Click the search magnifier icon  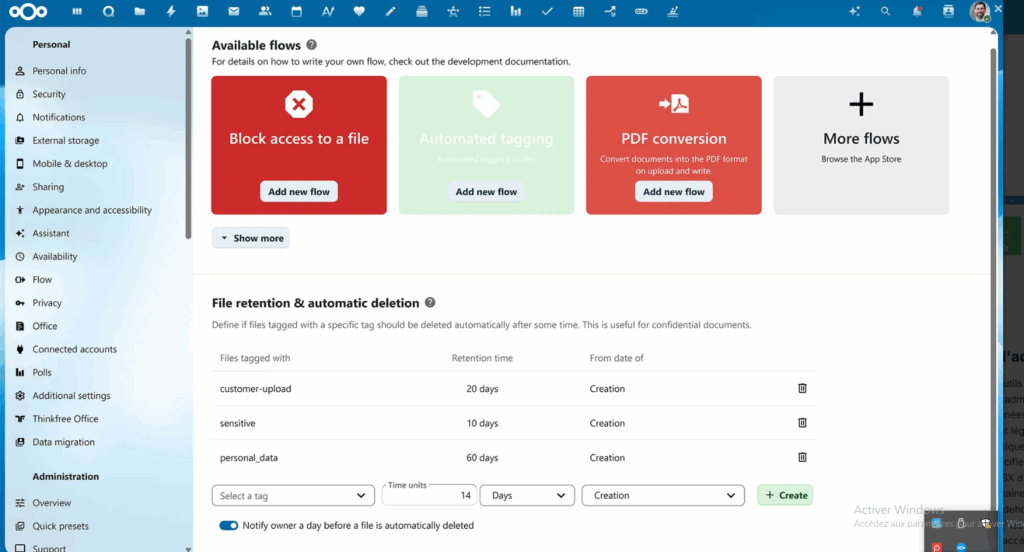coord(885,11)
